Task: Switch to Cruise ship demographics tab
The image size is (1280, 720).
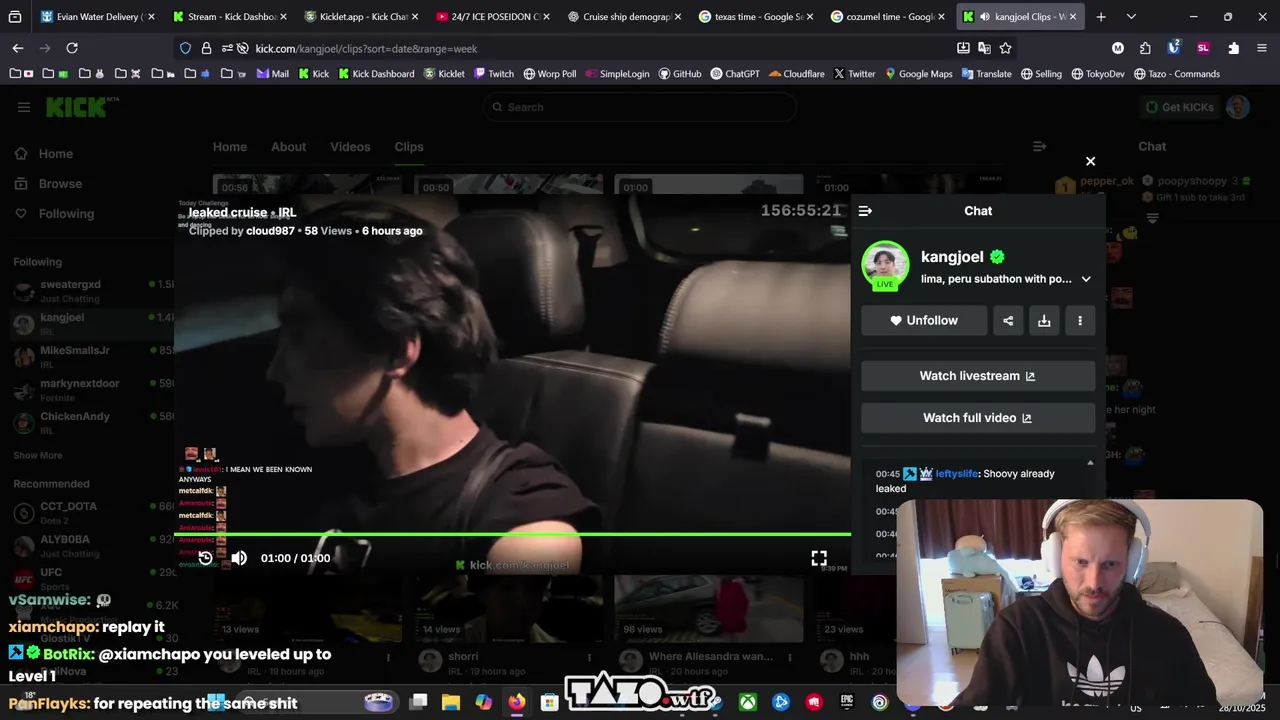Action: pyautogui.click(x=625, y=17)
